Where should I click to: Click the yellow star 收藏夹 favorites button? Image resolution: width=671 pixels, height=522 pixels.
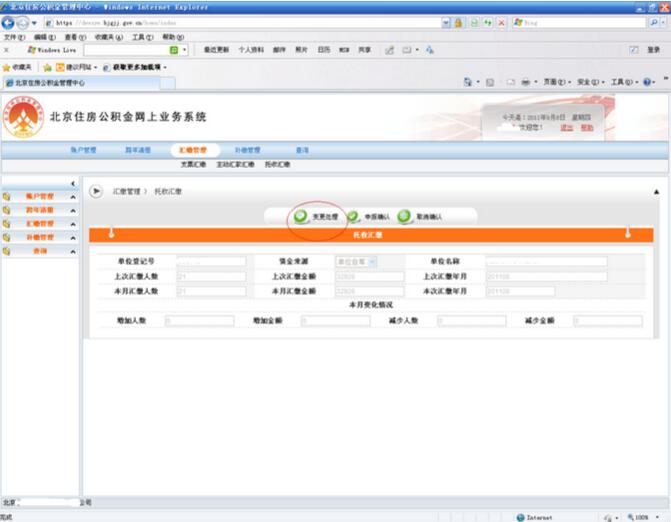click(17, 67)
